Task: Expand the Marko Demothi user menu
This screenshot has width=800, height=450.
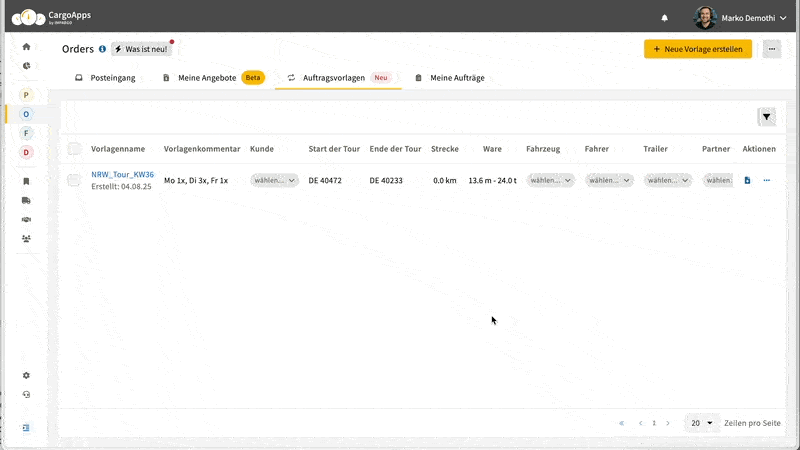Action: 783,18
